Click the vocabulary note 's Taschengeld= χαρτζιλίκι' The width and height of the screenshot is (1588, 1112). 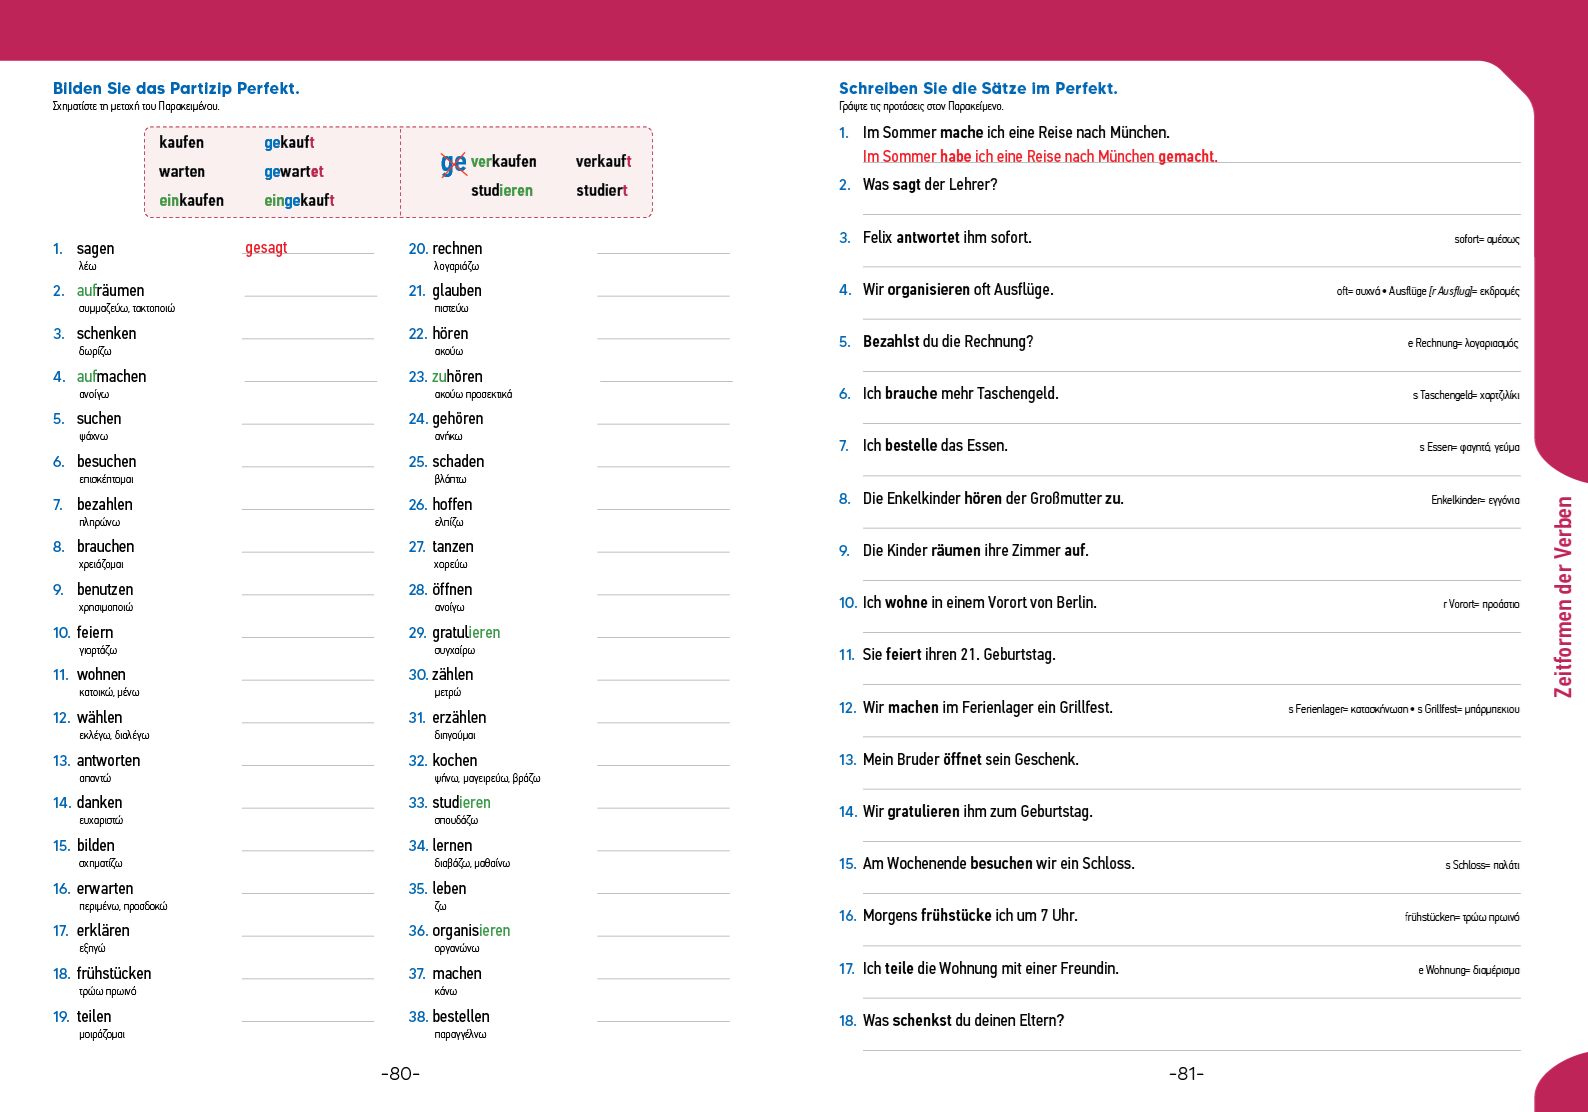(1465, 395)
